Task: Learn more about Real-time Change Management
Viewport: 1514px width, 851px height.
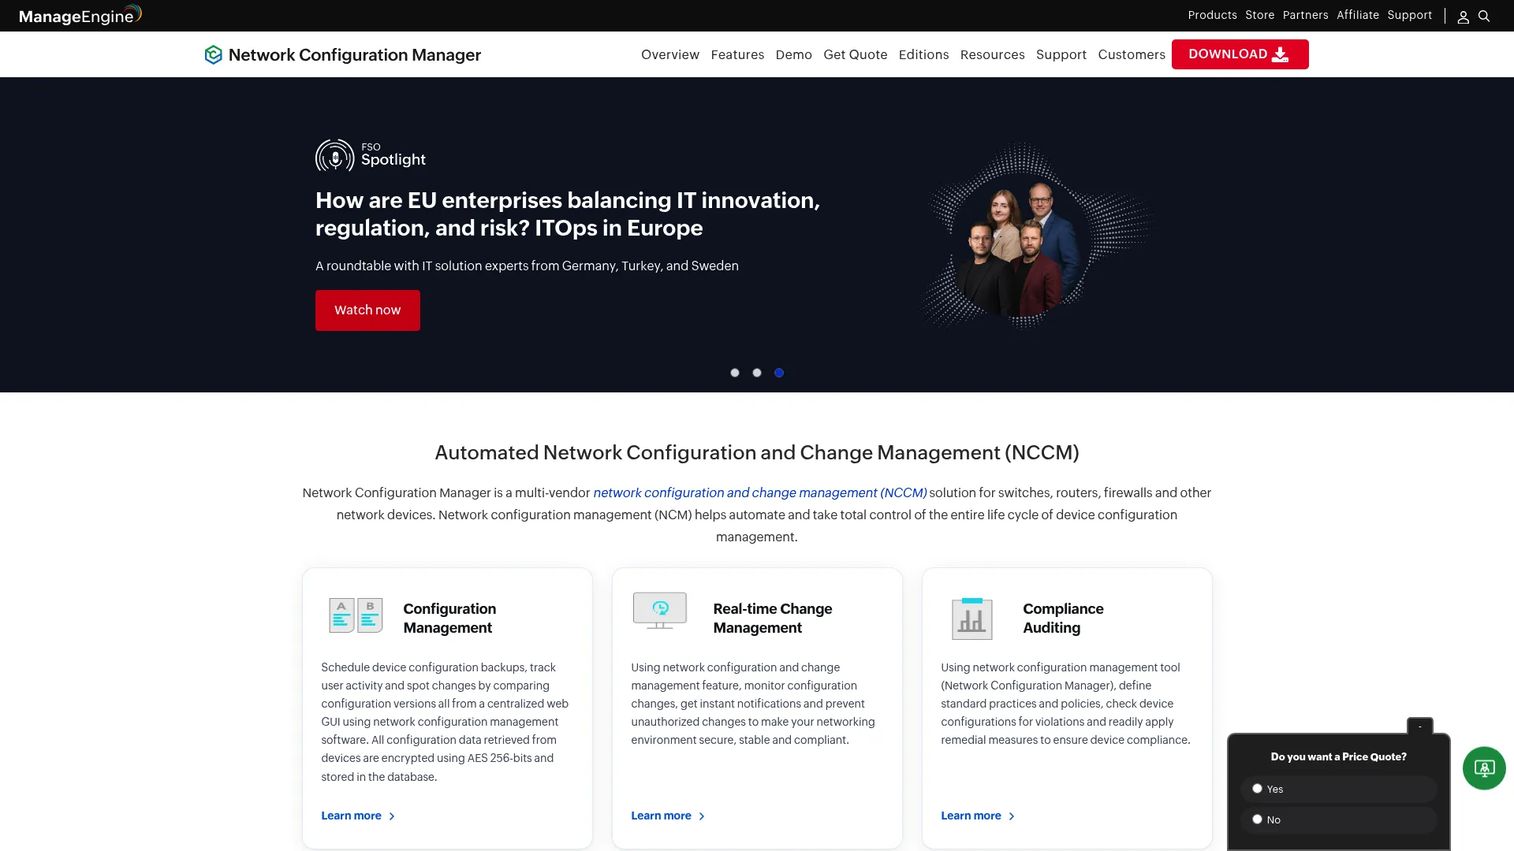Action: (668, 816)
